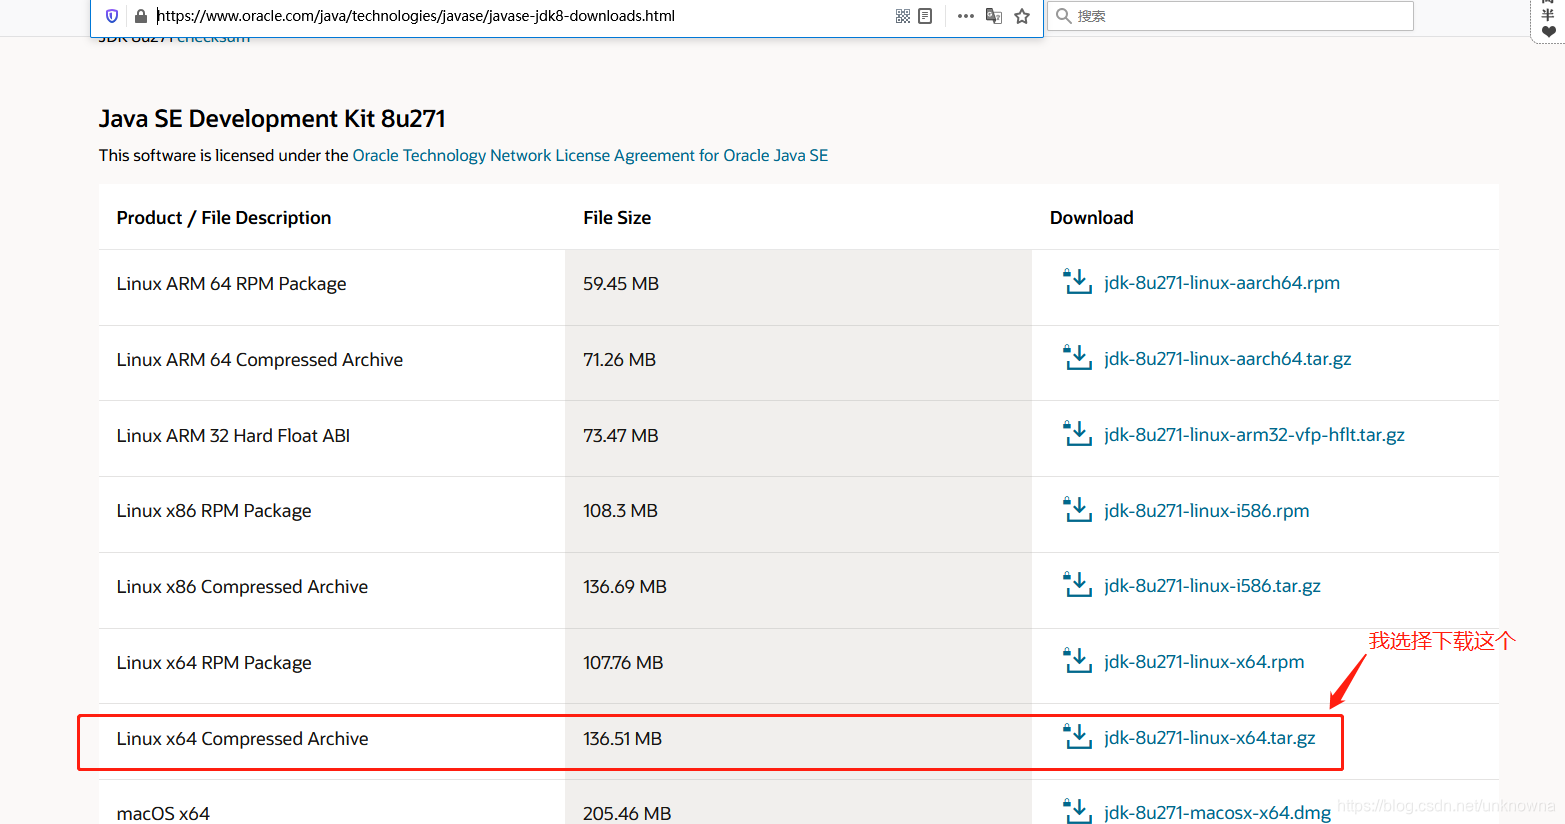Click download icon for jdk-8u271-linux-i586.tar.gz
Viewport: 1565px width, 824px height.
pos(1077,585)
